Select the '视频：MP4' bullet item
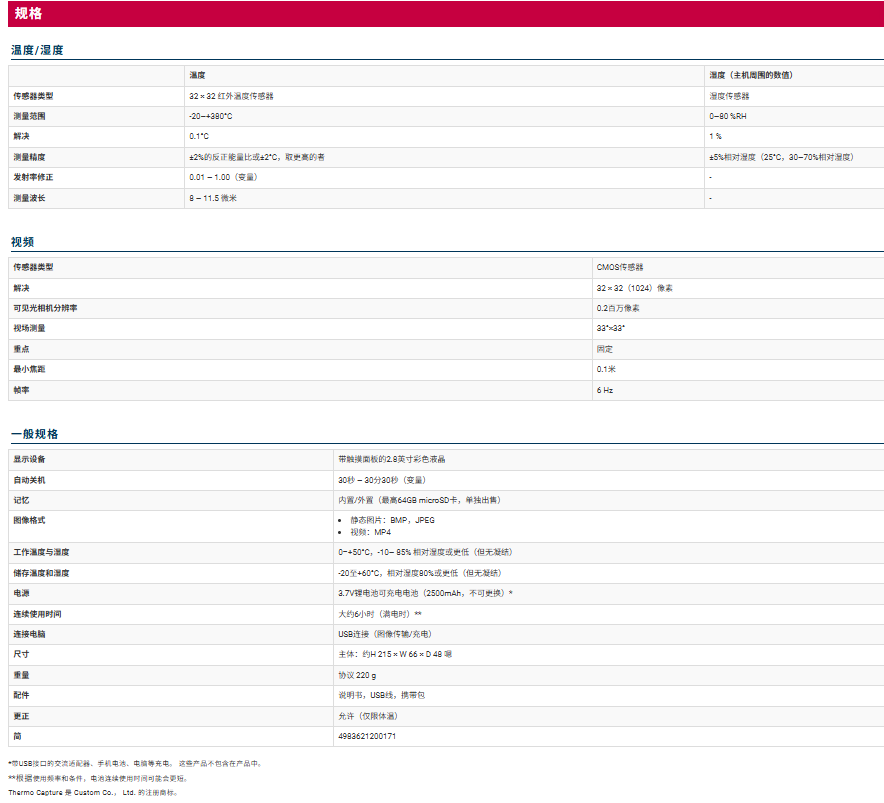The image size is (884, 803). 370,532
